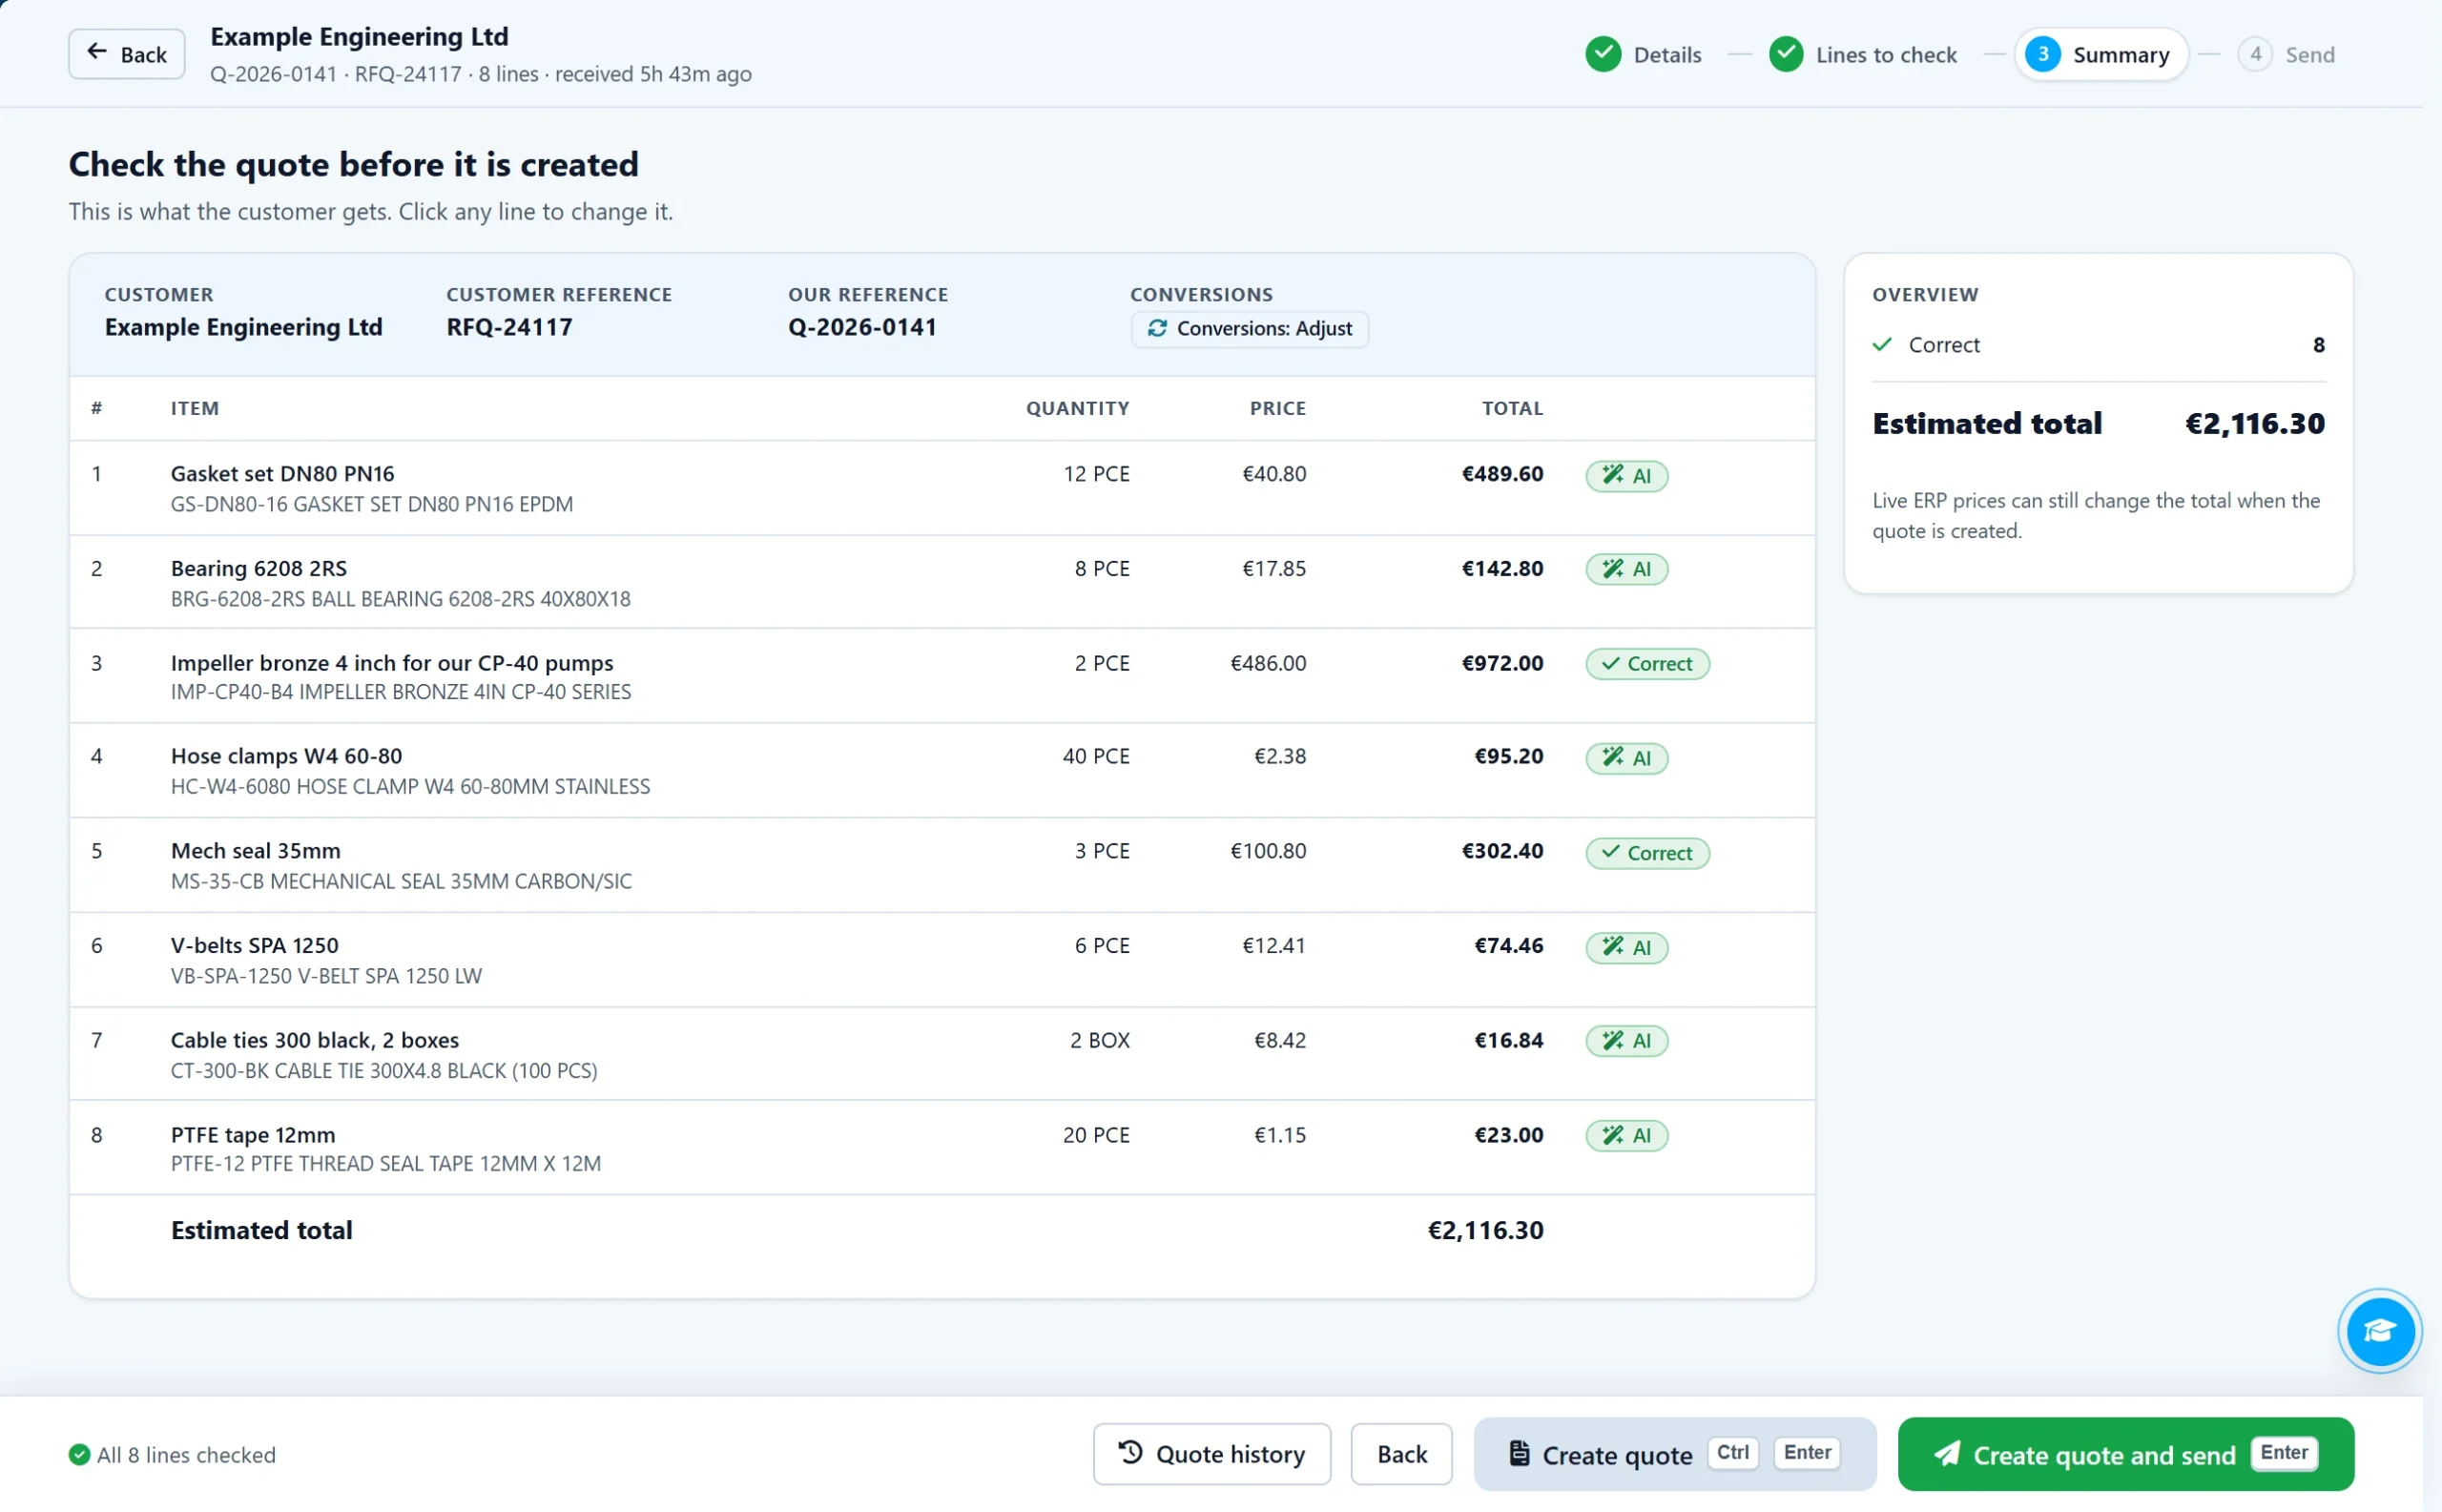The height and width of the screenshot is (1512, 2442).
Task: Click the QUANTITY column header
Action: pos(1077,408)
